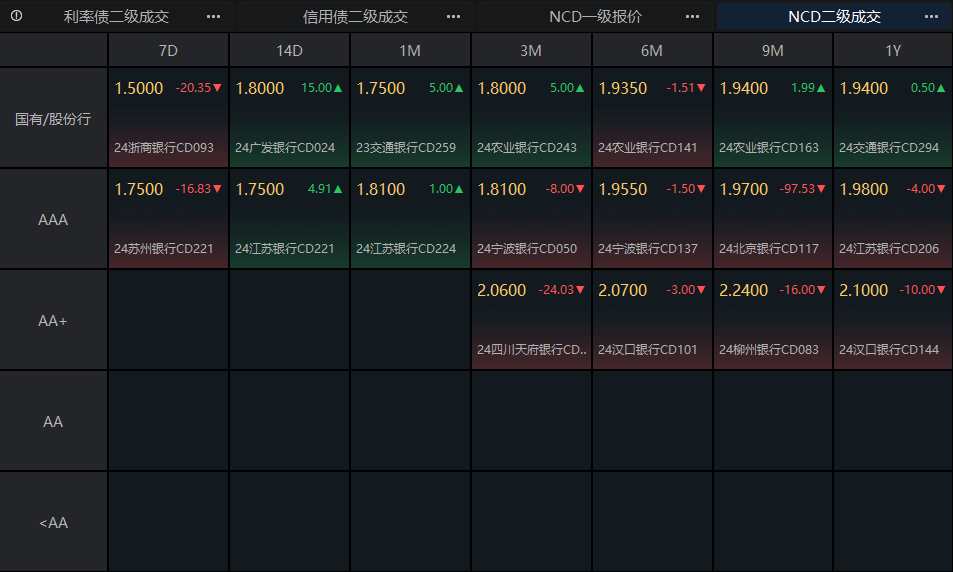
Task: Click the 24北京银行CD117 cell at 1.9700
Action: (x=772, y=219)
